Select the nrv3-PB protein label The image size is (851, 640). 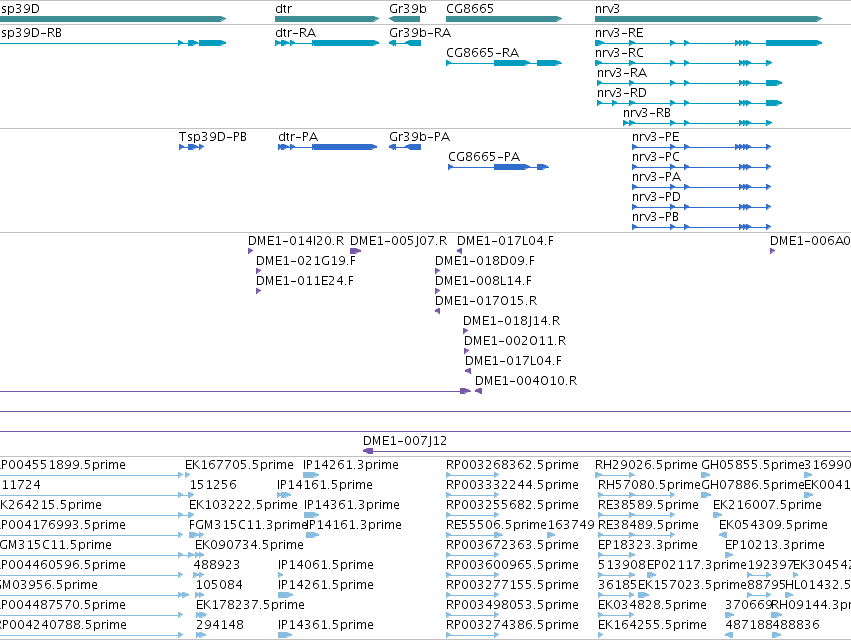[655, 217]
